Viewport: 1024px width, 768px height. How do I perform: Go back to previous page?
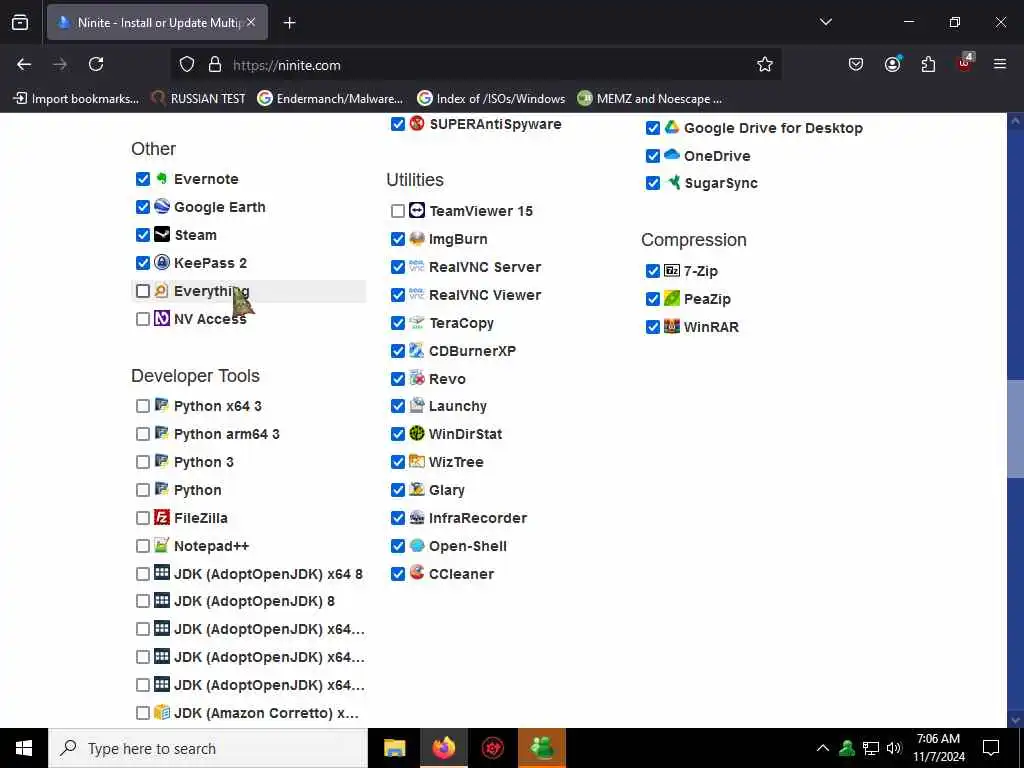[24, 64]
